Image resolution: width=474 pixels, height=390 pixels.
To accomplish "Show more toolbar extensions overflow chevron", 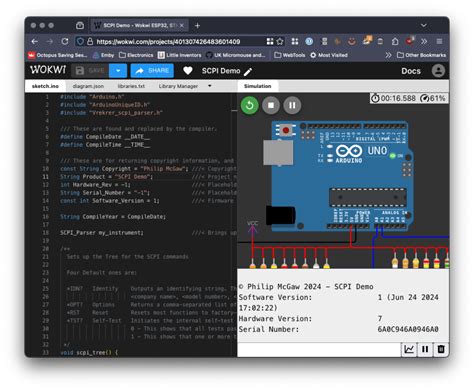I will click(424, 41).
